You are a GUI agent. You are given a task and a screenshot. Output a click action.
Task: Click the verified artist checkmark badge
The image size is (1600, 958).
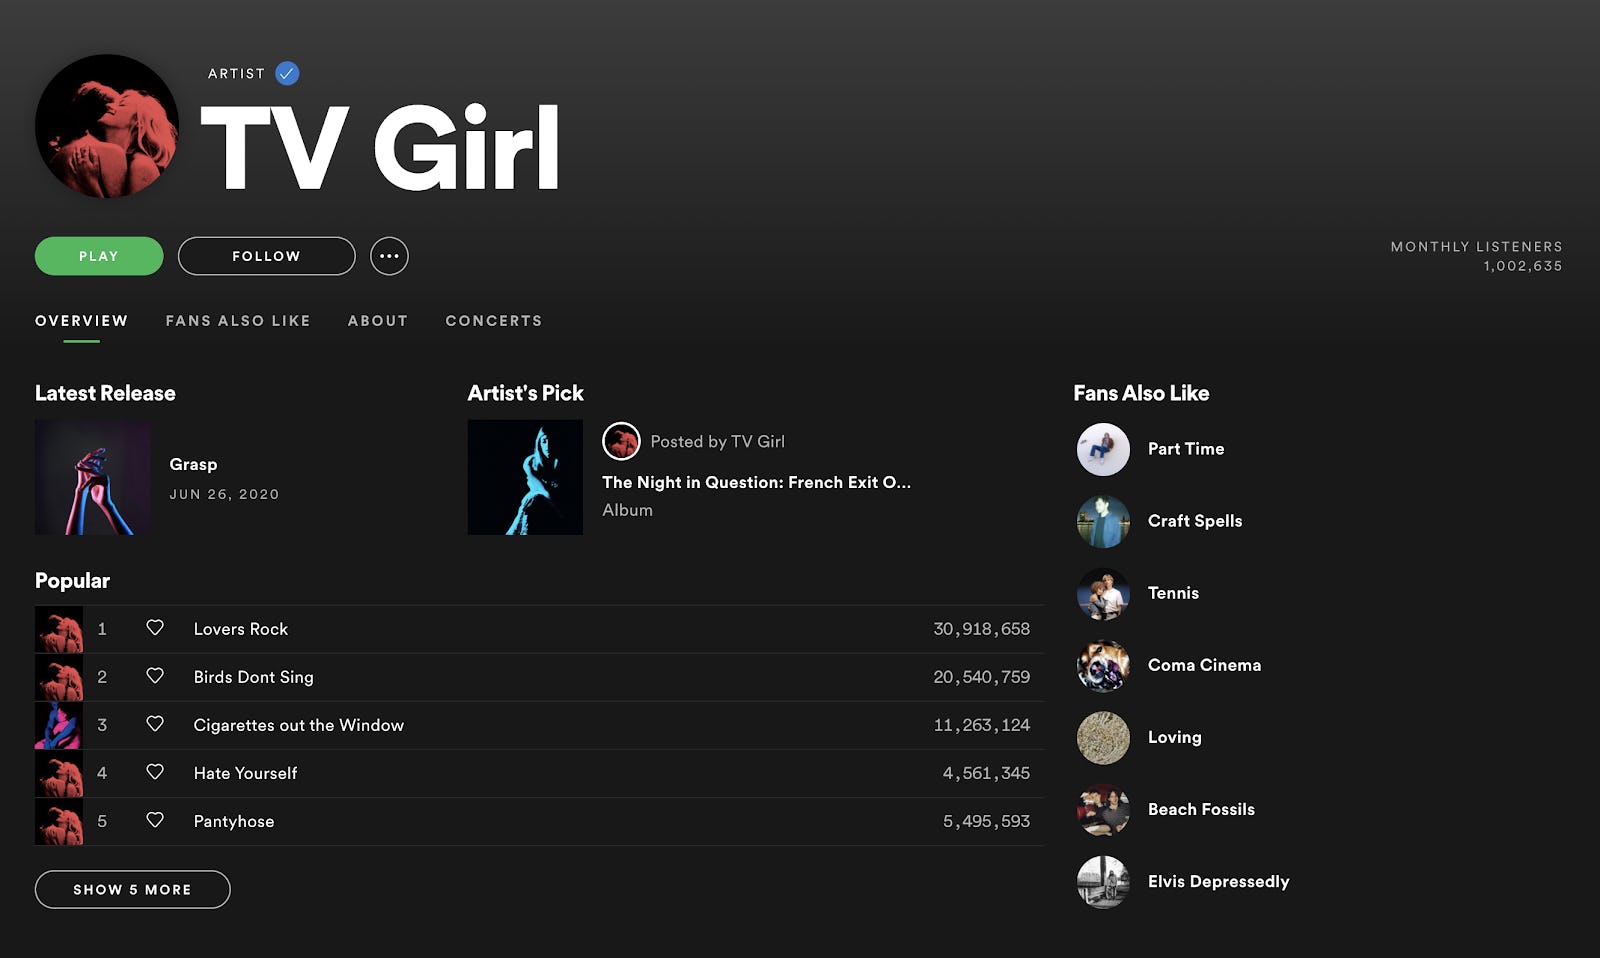287,73
